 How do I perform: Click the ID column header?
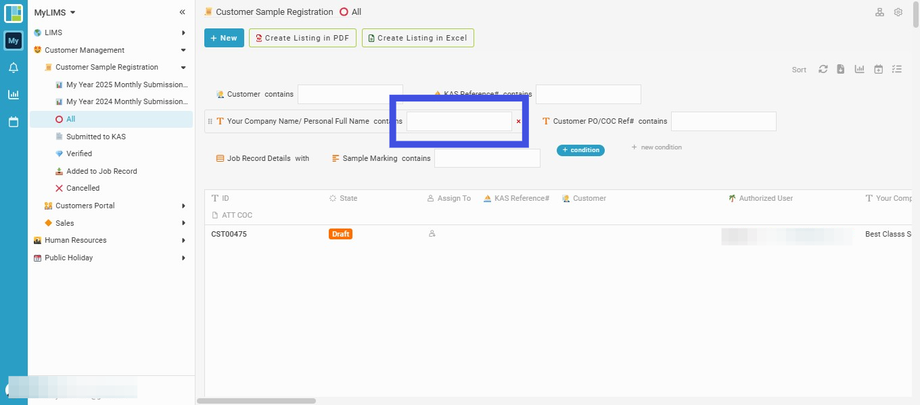221,198
